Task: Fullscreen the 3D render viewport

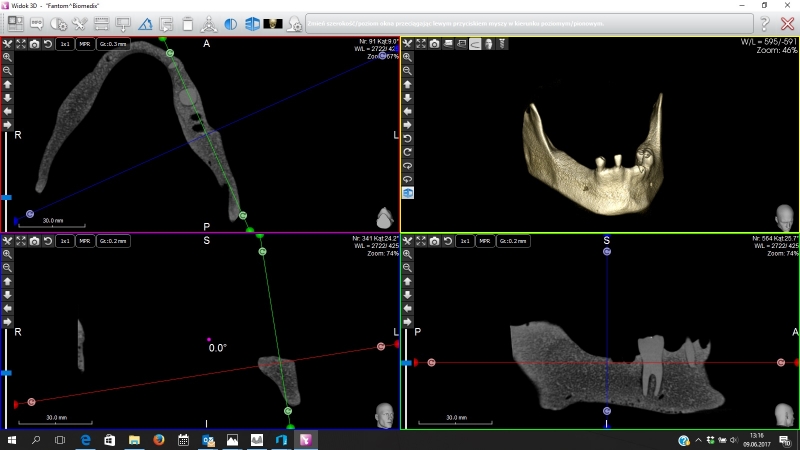Action: click(420, 45)
